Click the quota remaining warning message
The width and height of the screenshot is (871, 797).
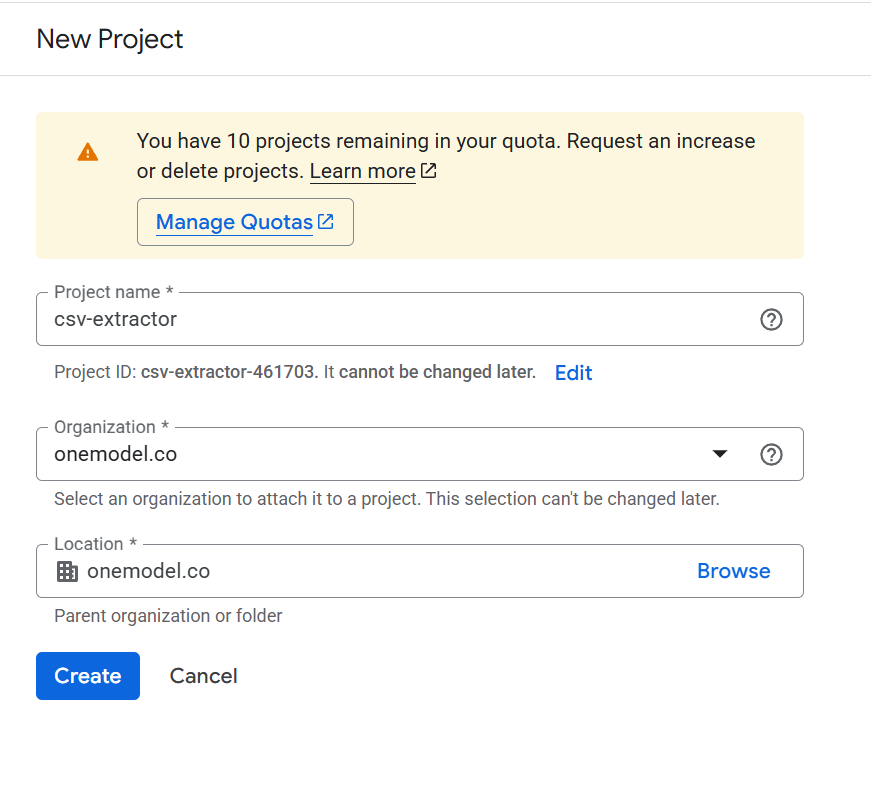(x=445, y=141)
